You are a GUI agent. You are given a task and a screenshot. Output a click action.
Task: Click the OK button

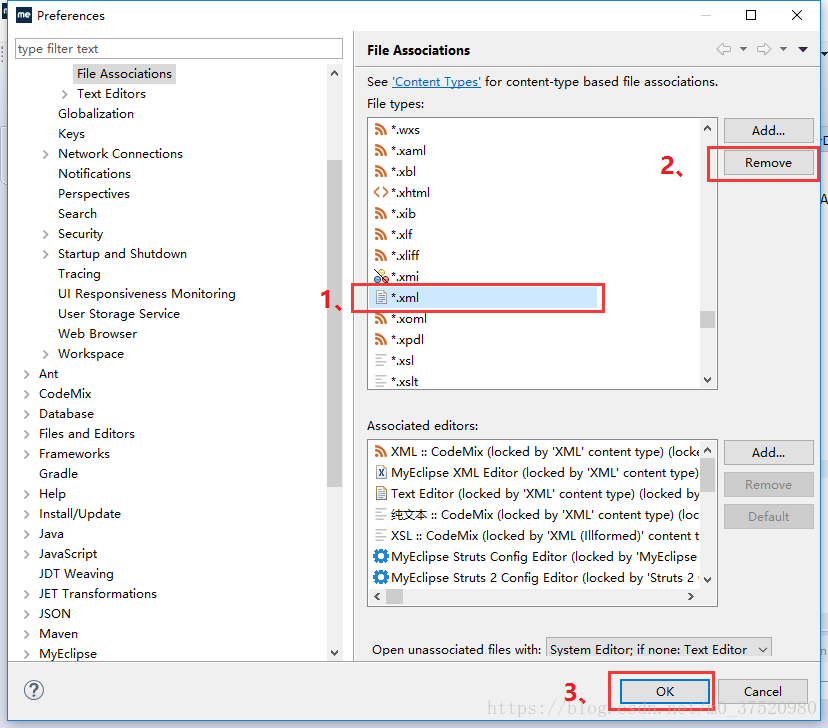[x=664, y=692]
